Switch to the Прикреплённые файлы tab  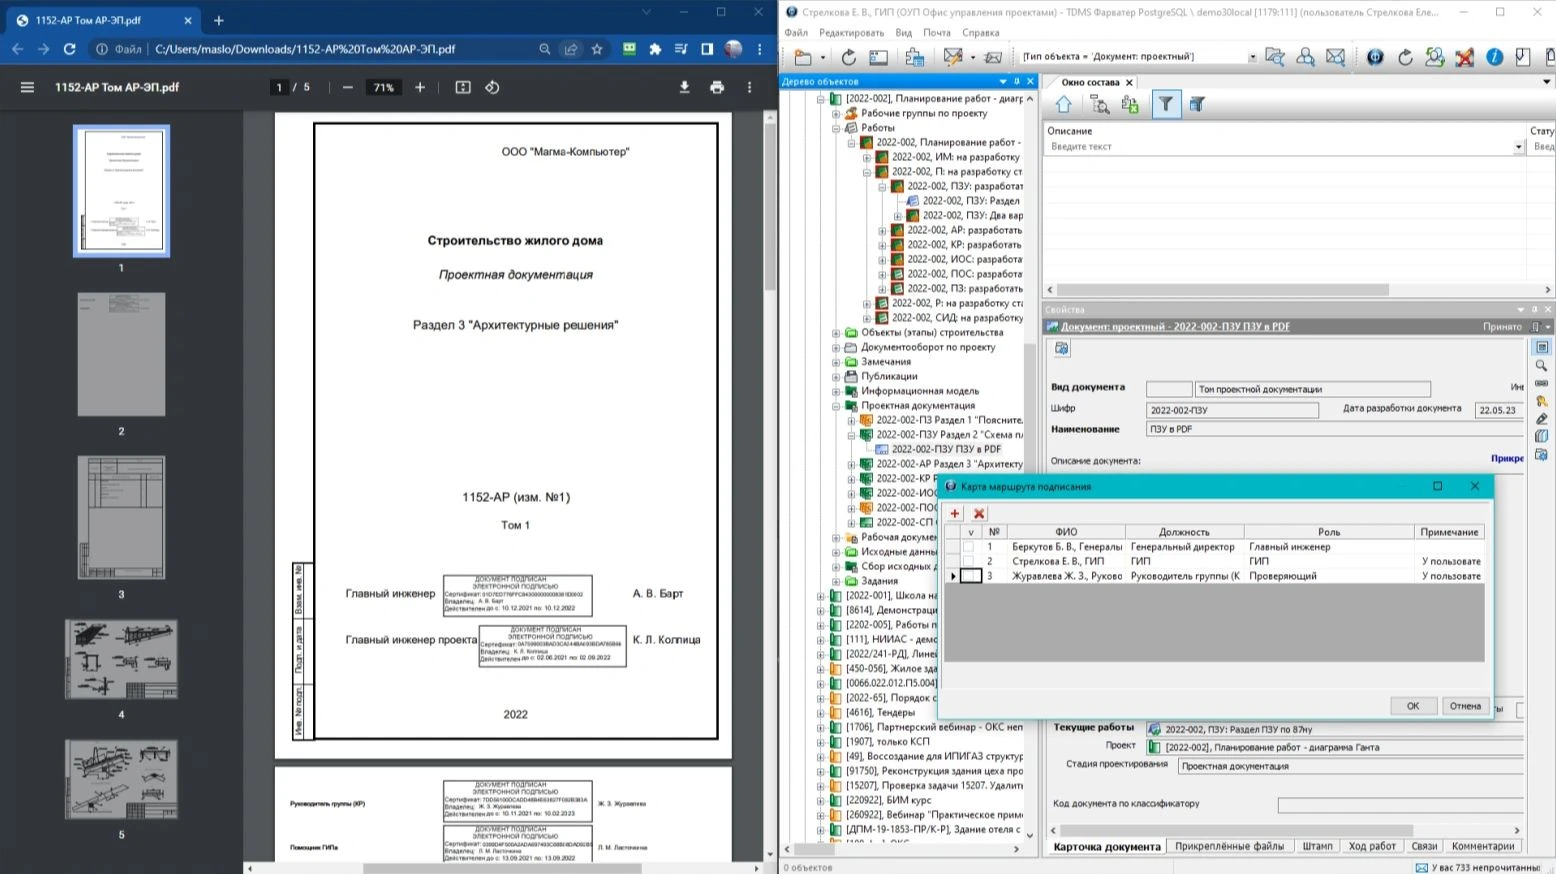[1229, 846]
